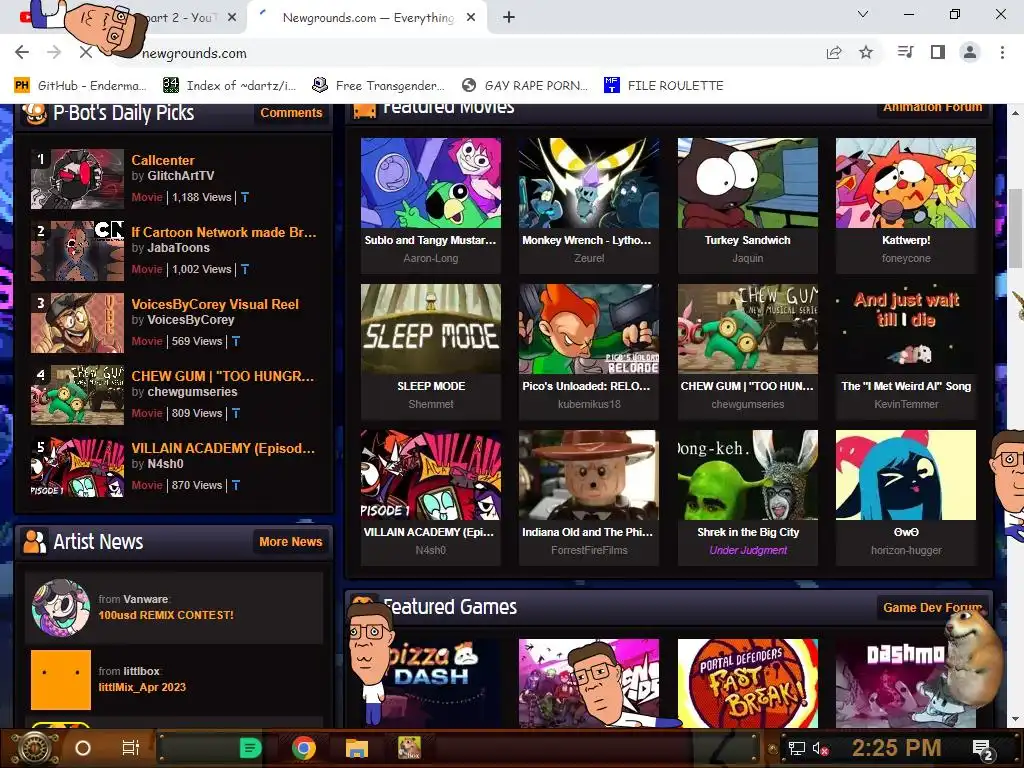Visit JabaToons author profile
This screenshot has width=1024, height=768.
178,248
